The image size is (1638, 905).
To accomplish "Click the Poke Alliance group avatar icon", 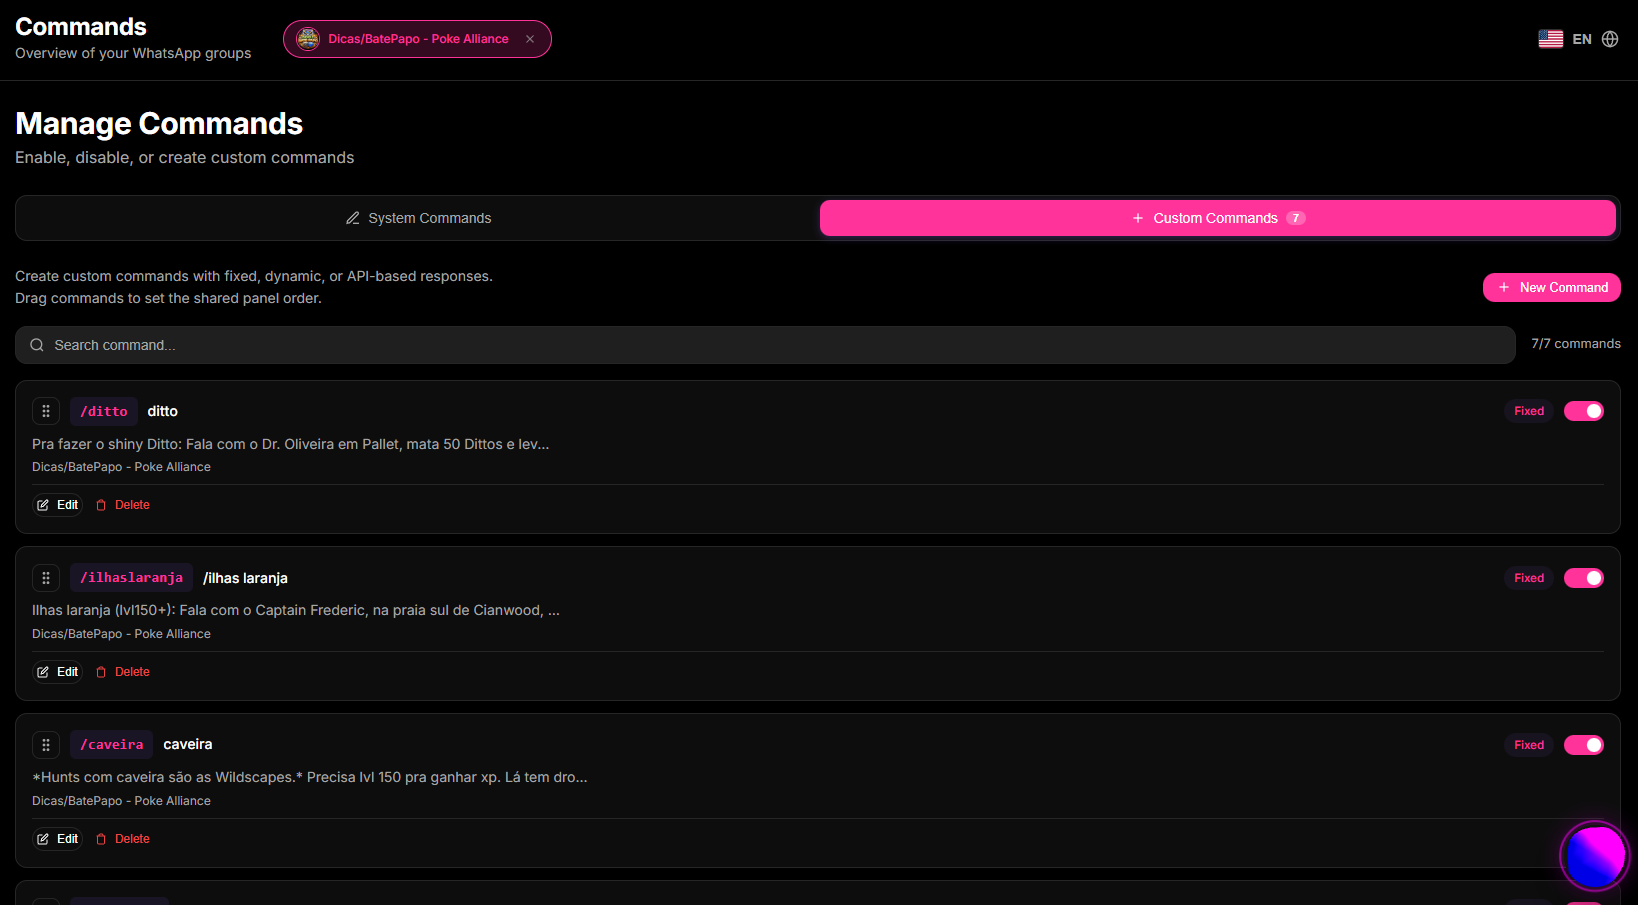I will pos(308,39).
